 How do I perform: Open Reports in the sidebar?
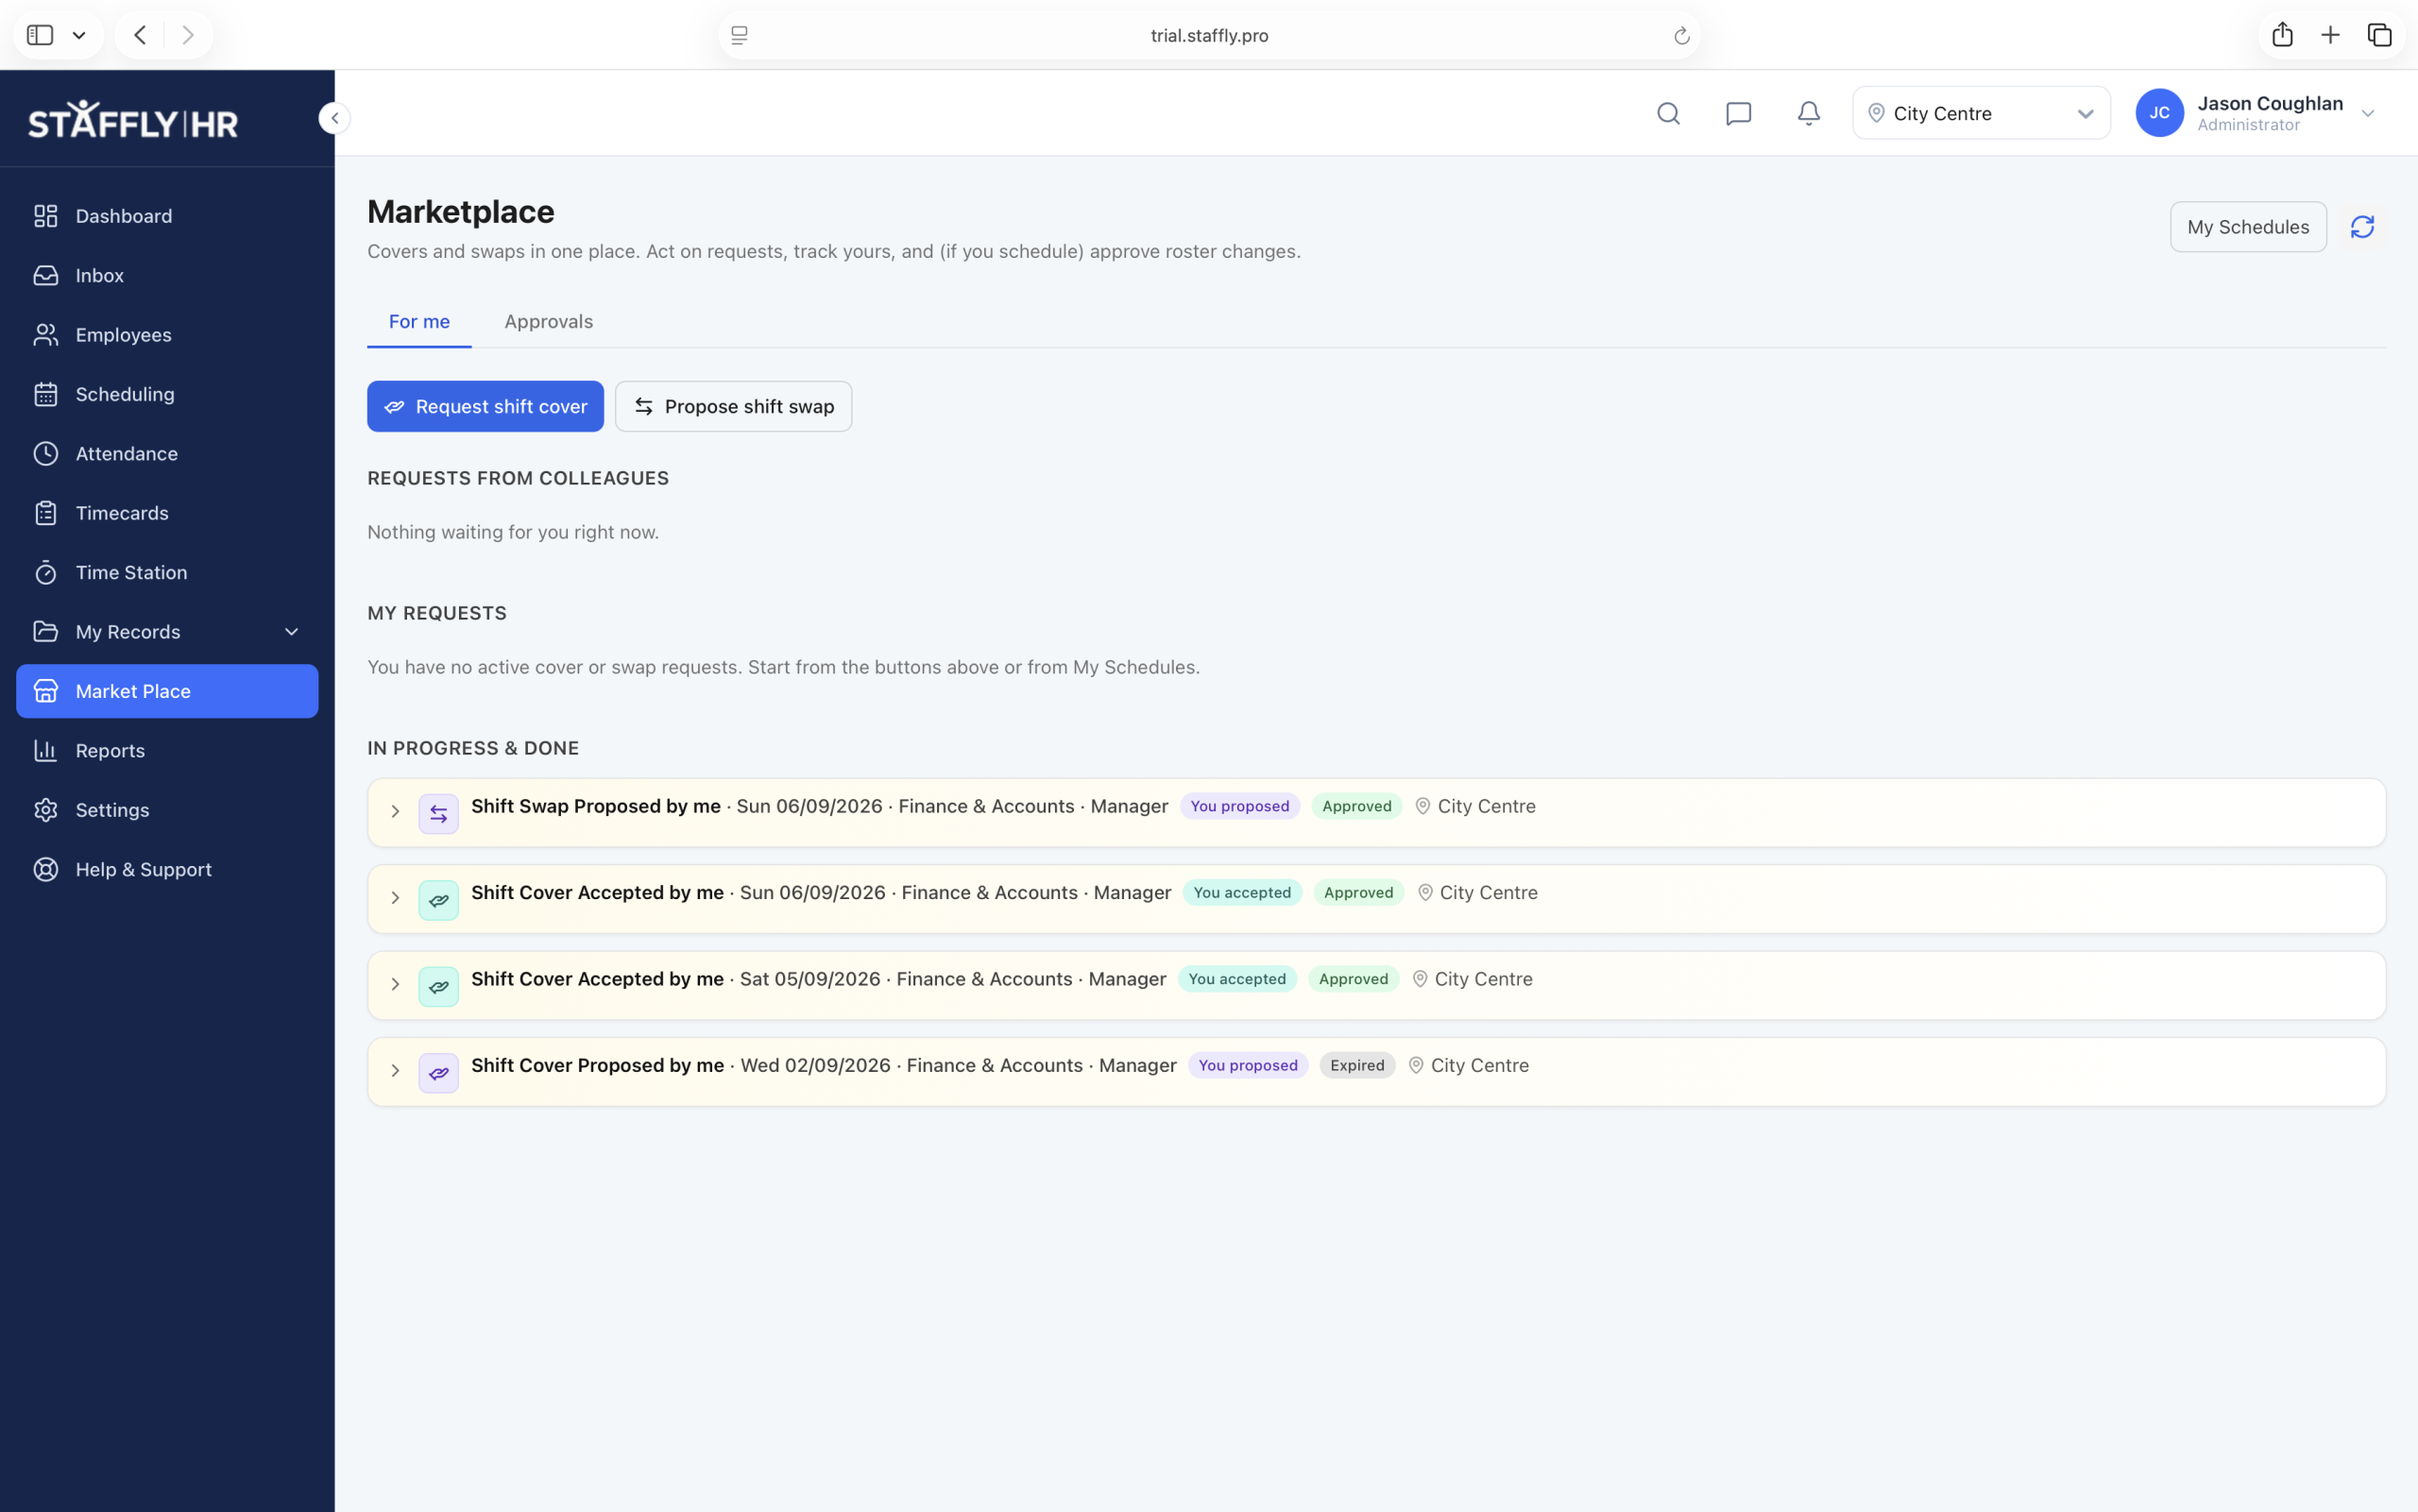[x=167, y=751]
